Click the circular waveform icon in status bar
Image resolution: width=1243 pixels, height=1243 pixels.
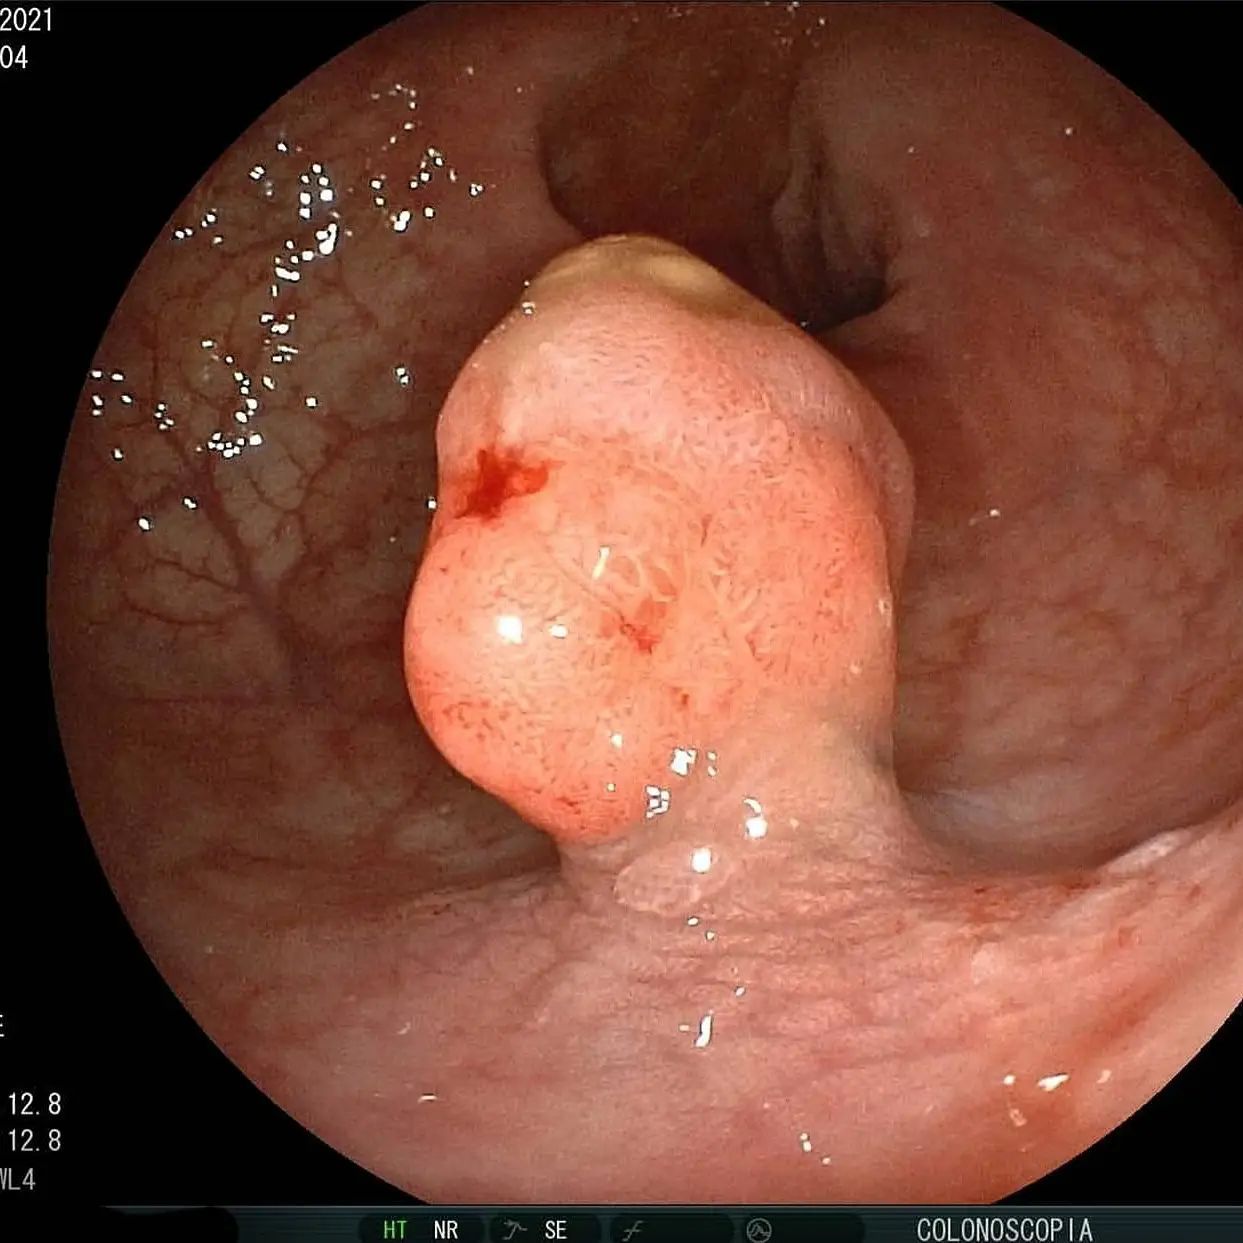759,1229
